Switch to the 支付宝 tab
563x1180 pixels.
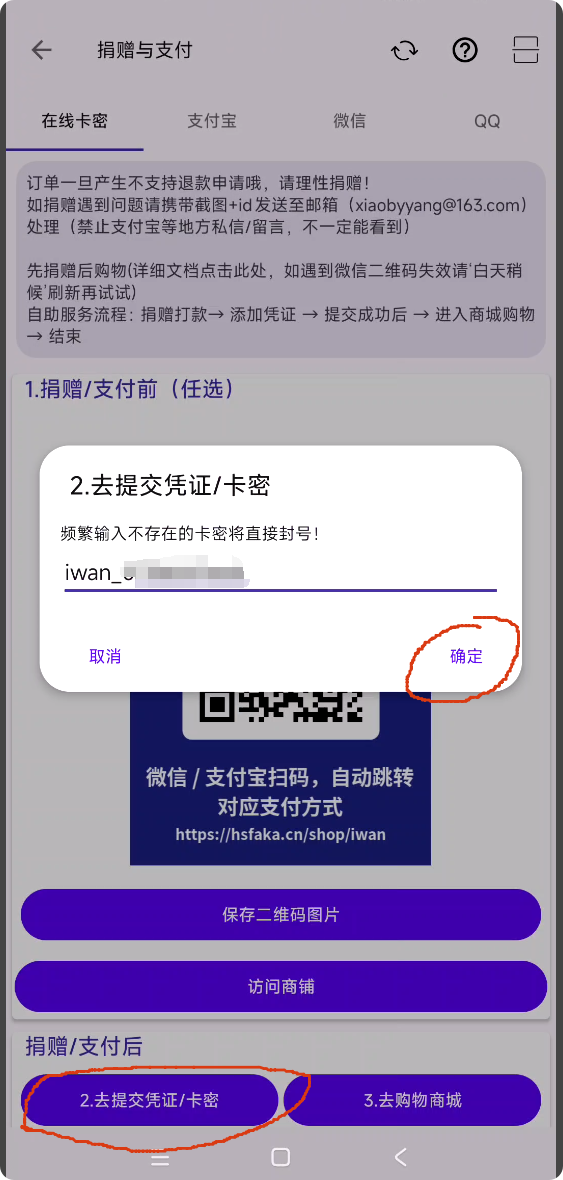click(212, 121)
